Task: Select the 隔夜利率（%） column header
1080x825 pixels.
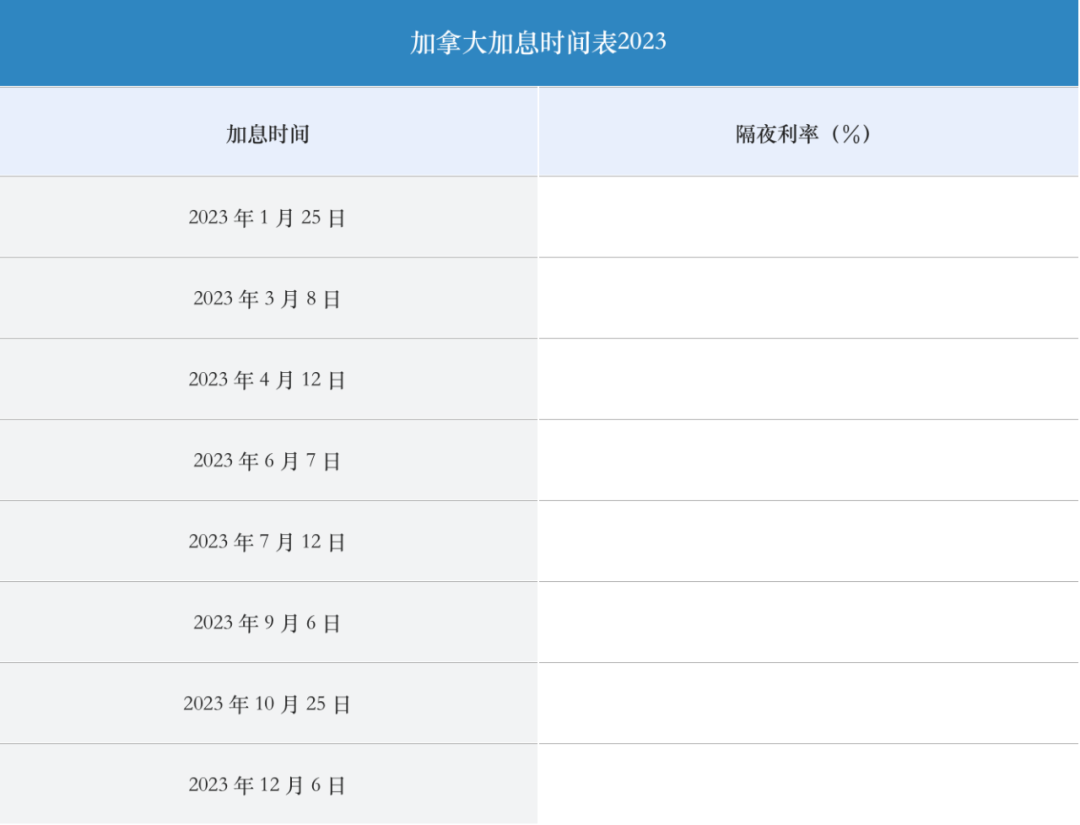Action: pos(809,133)
